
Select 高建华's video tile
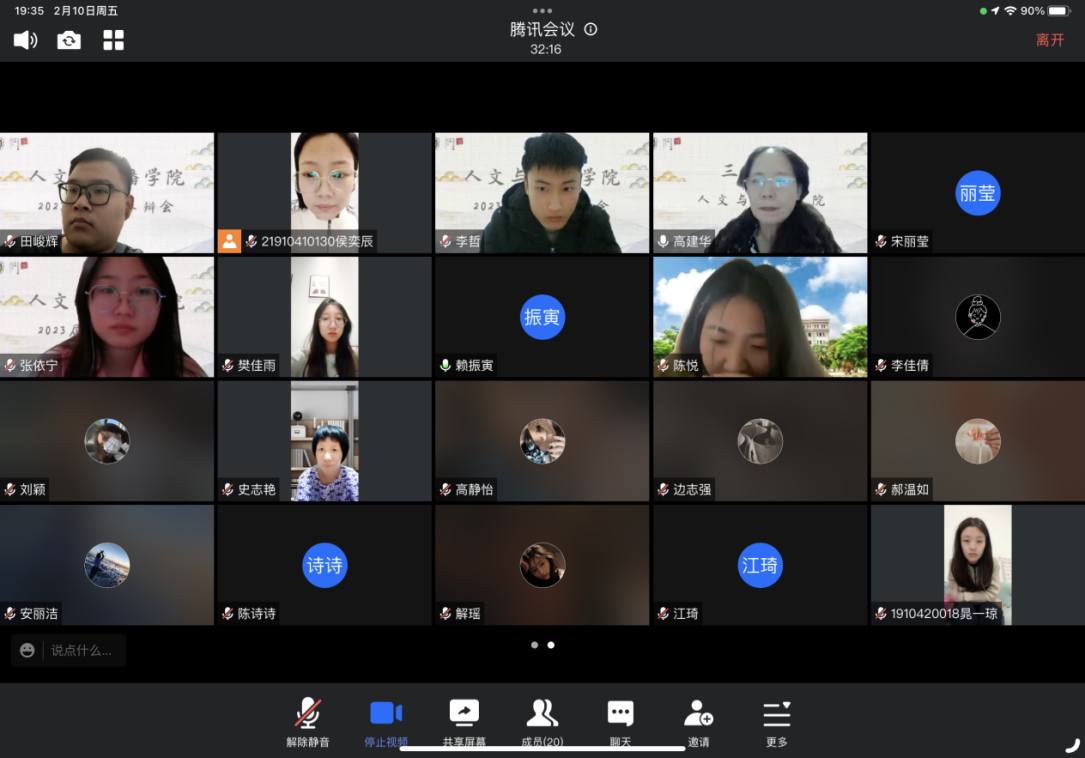[x=760, y=192]
